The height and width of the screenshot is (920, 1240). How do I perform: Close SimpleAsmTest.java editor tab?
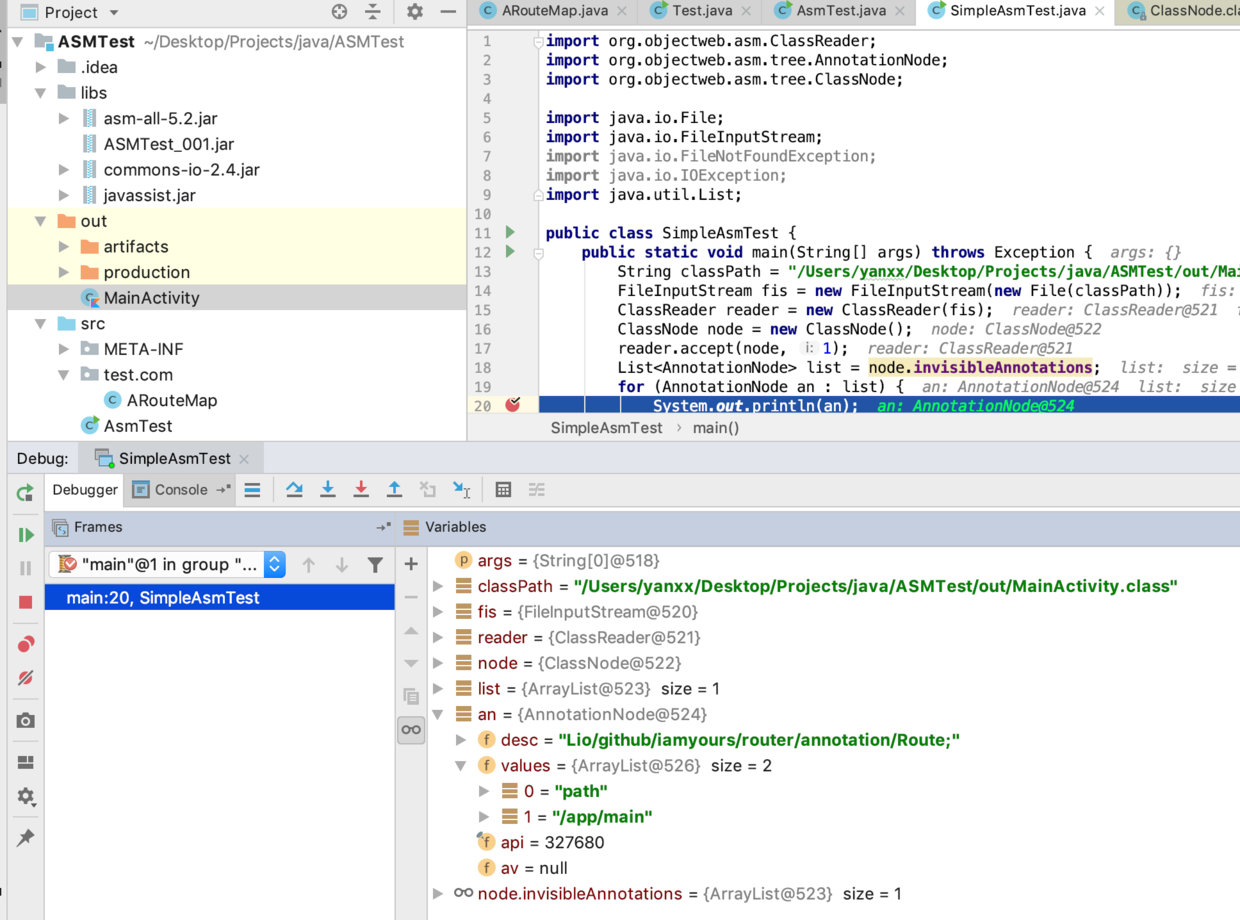[x=1100, y=11]
